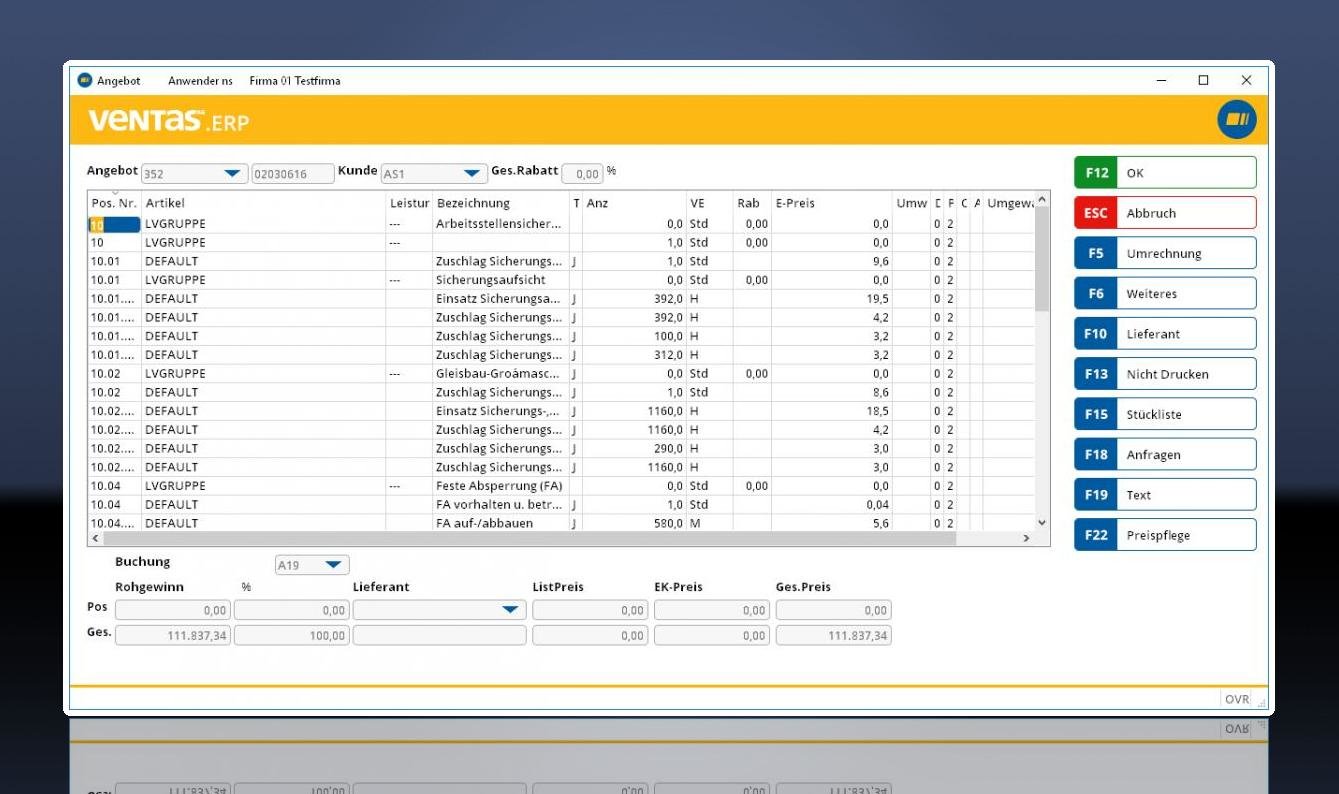Click the quantity cell 580,0

[x=634, y=523]
